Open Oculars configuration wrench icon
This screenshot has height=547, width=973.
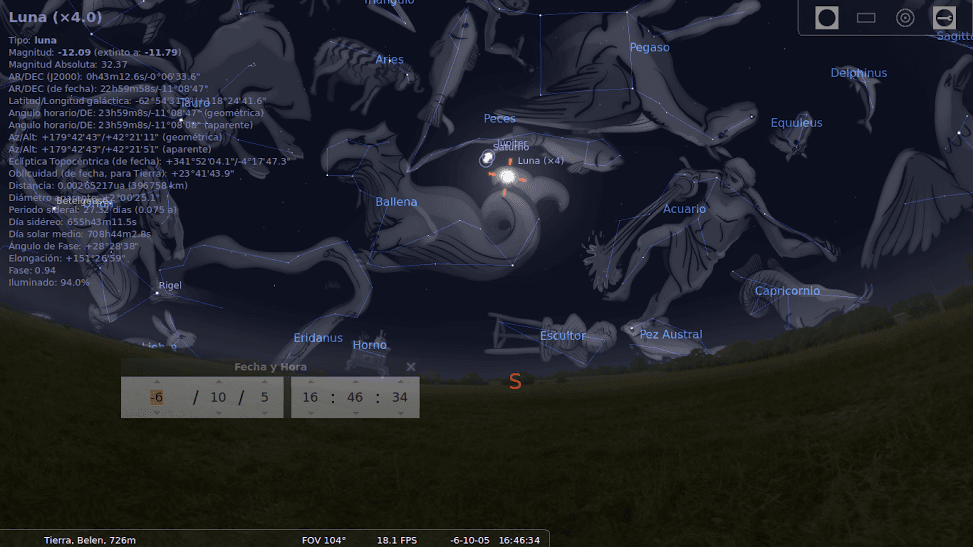pos(944,17)
